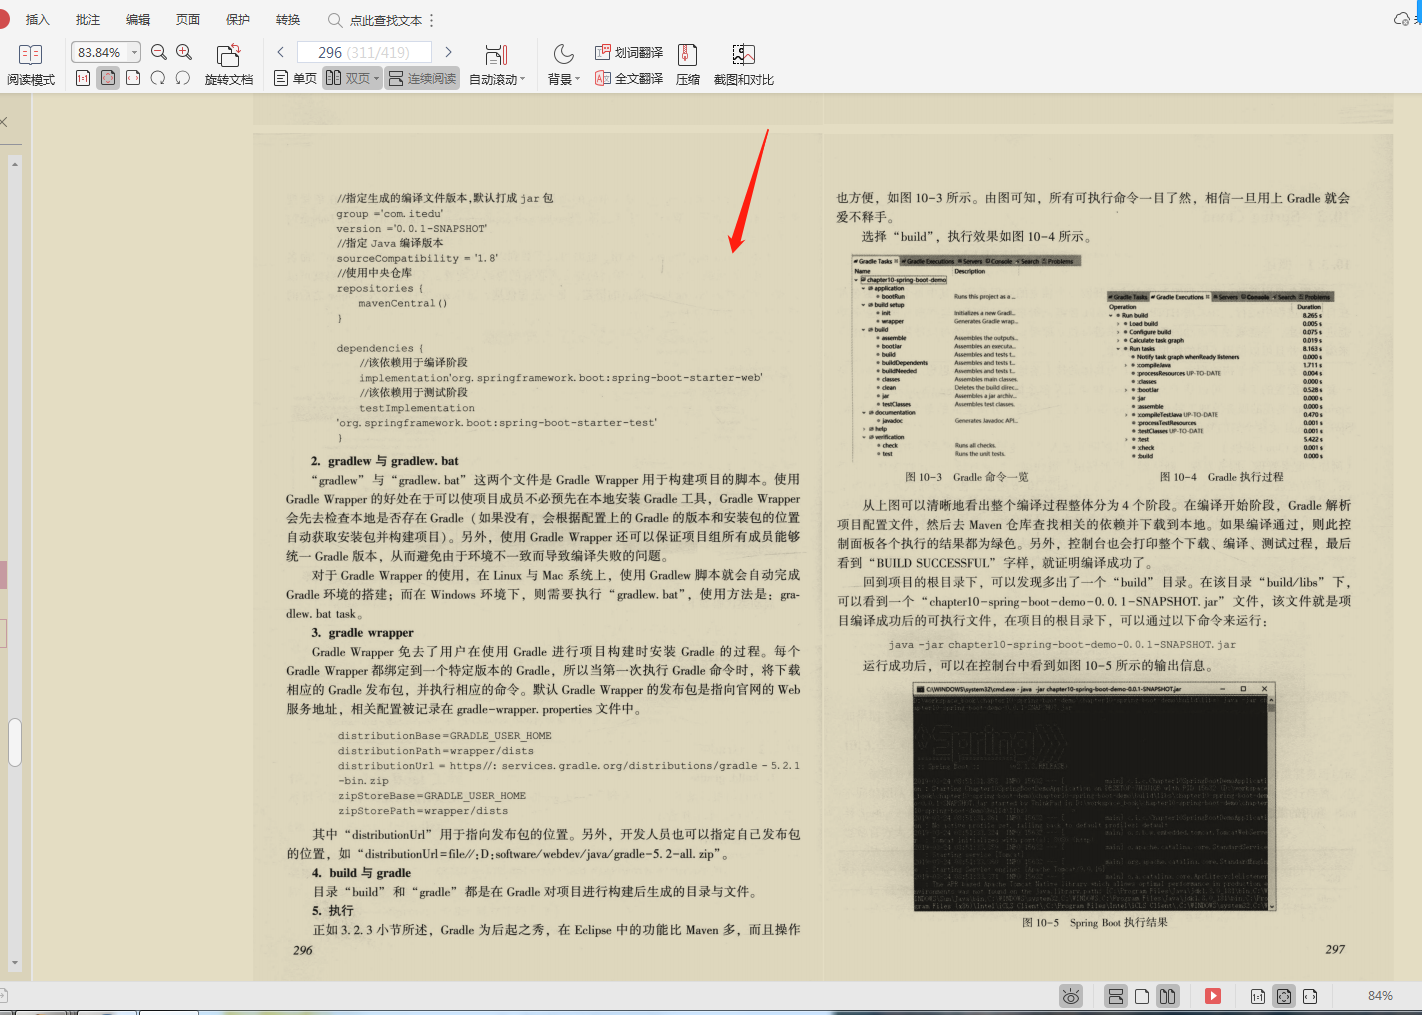This screenshot has width=1422, height=1015.
Task: Toggle 划词翻译 word translation
Action: (x=631, y=51)
